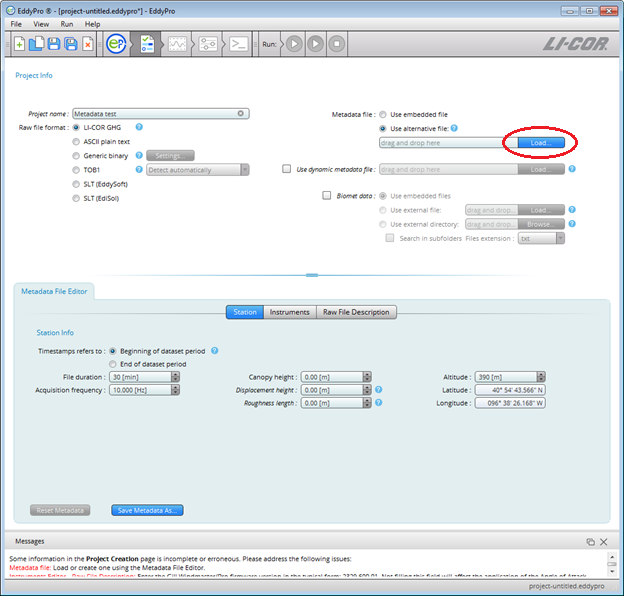Viewport: 625px width, 598px height.
Task: Adjust Acquisition frequency spinner arrows
Action: pos(175,390)
